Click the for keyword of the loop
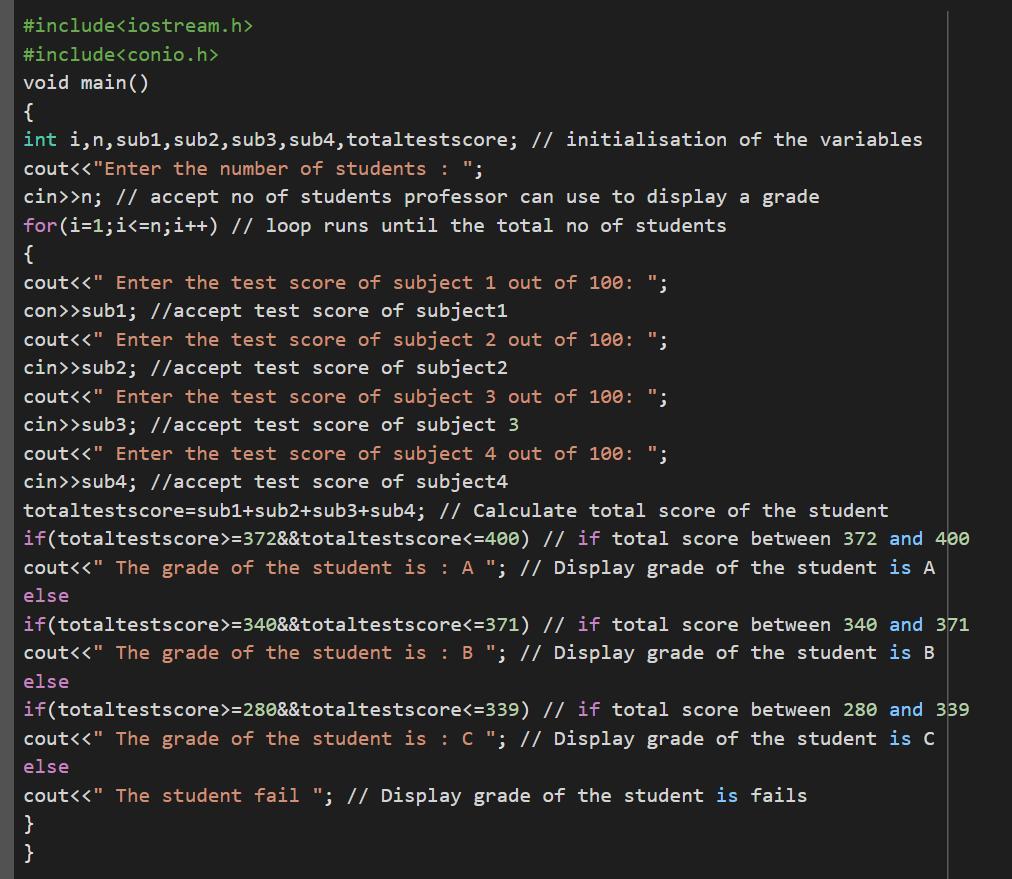Image resolution: width=1012 pixels, height=879 pixels. [x=40, y=225]
